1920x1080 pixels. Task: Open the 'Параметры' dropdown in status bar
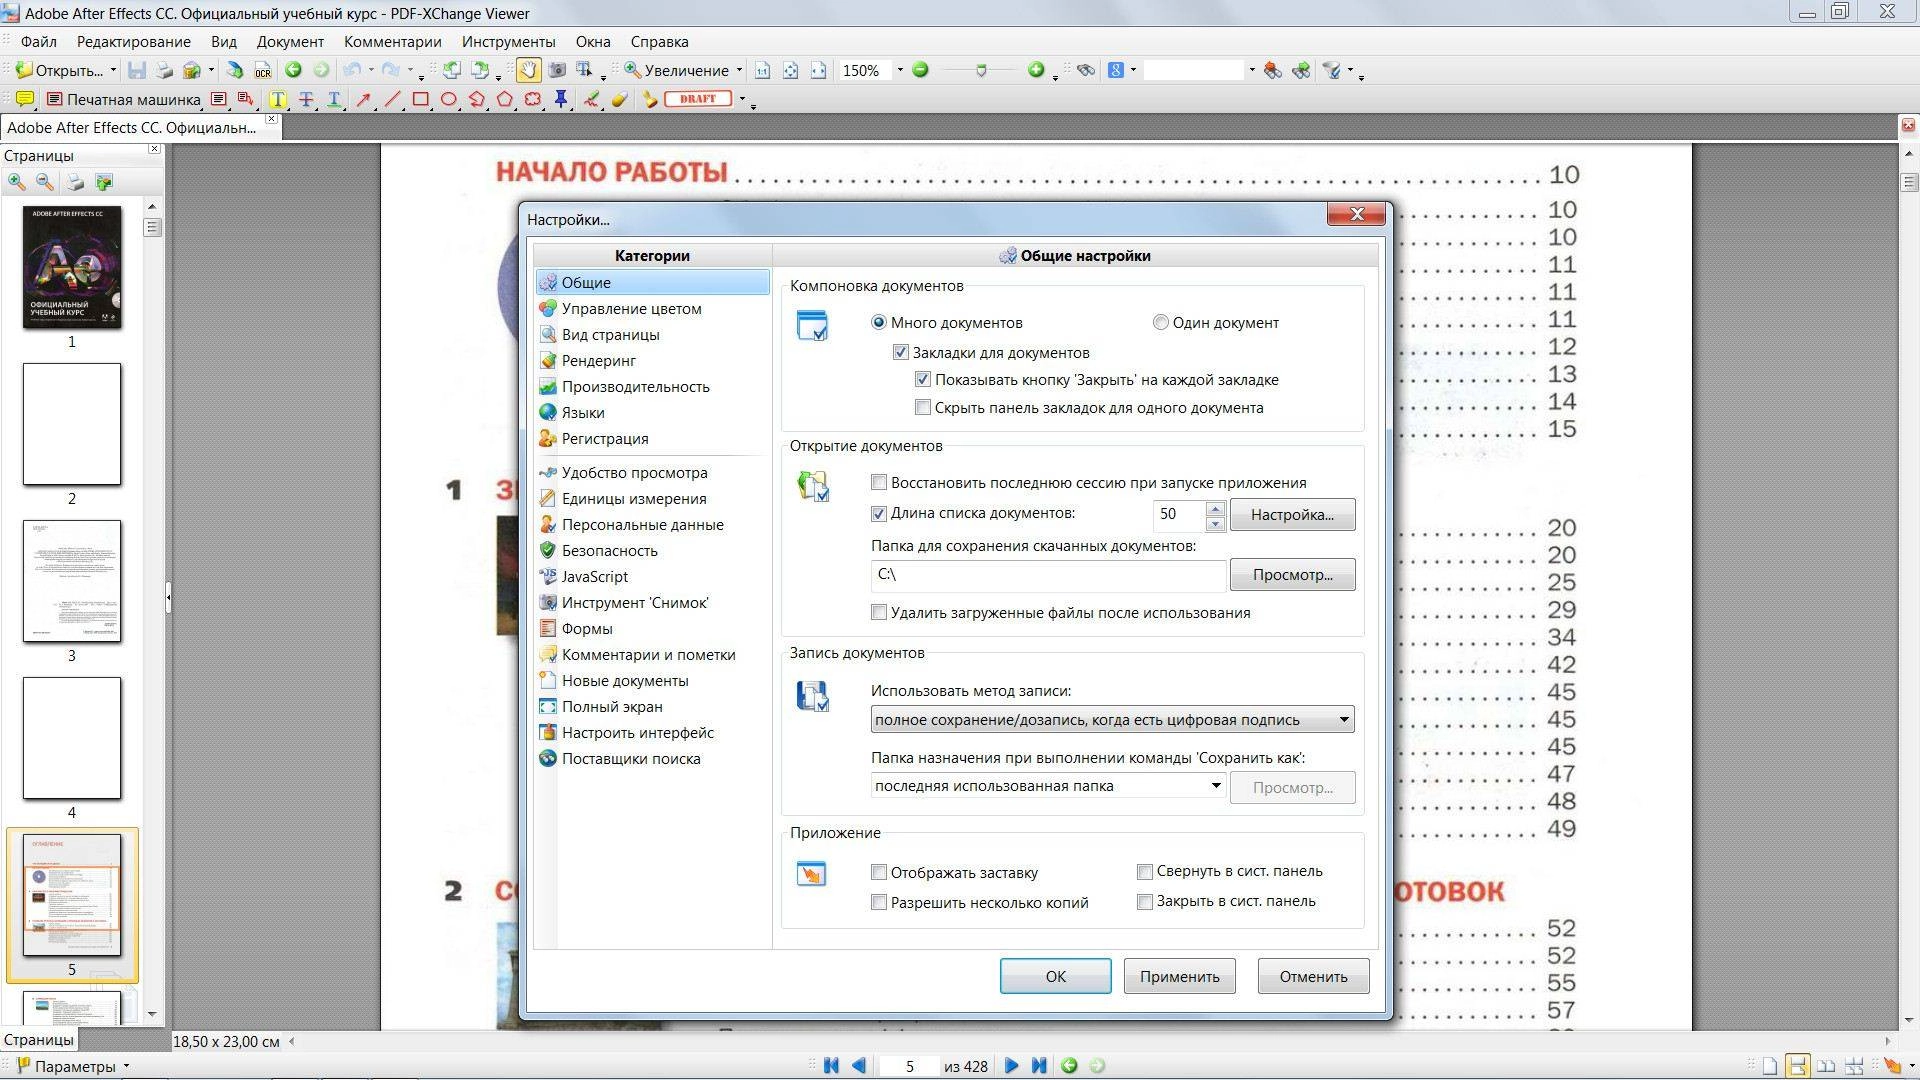click(73, 1067)
